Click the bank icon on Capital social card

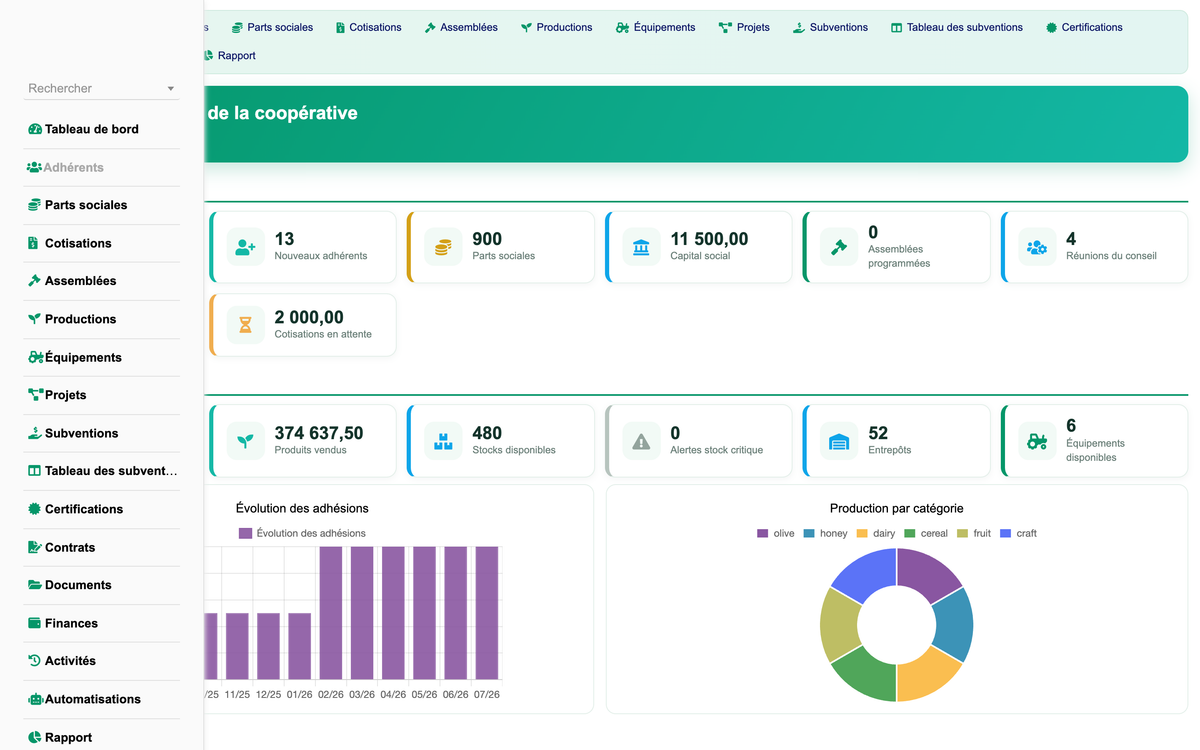point(641,247)
